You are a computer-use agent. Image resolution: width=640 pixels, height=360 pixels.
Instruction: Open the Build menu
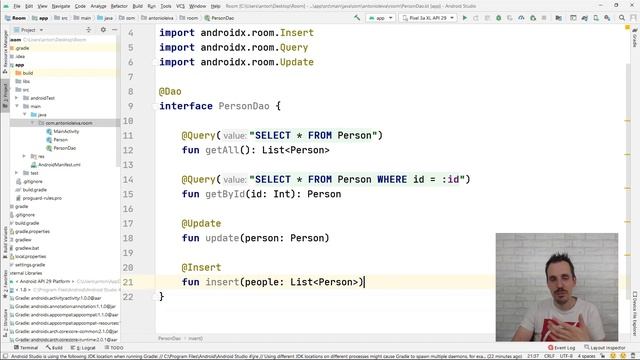coord(138,6)
